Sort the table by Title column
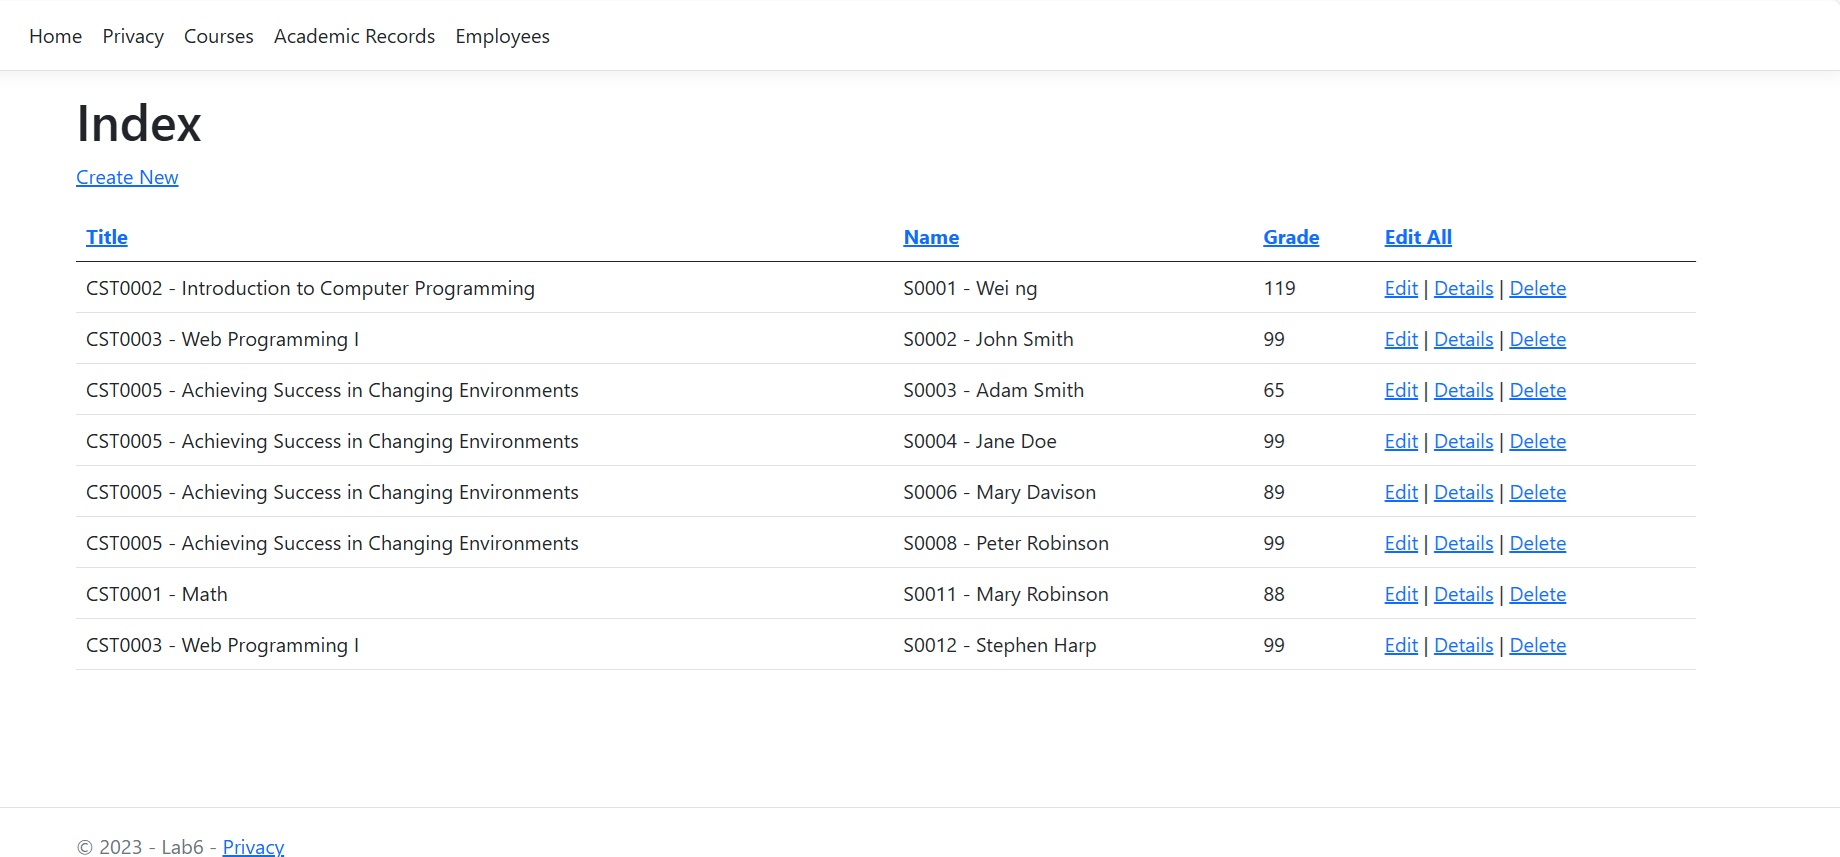 tap(106, 237)
